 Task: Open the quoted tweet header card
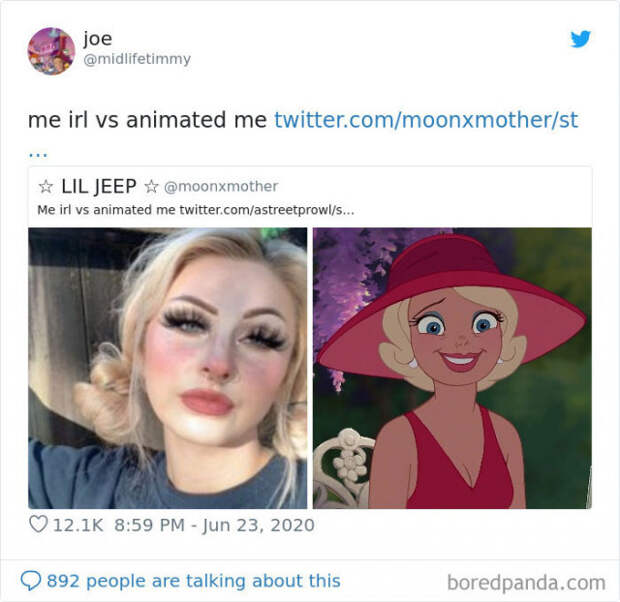[310, 197]
